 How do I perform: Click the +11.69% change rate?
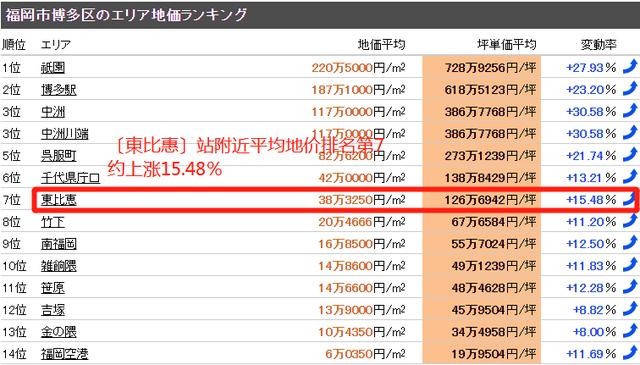[591, 354]
